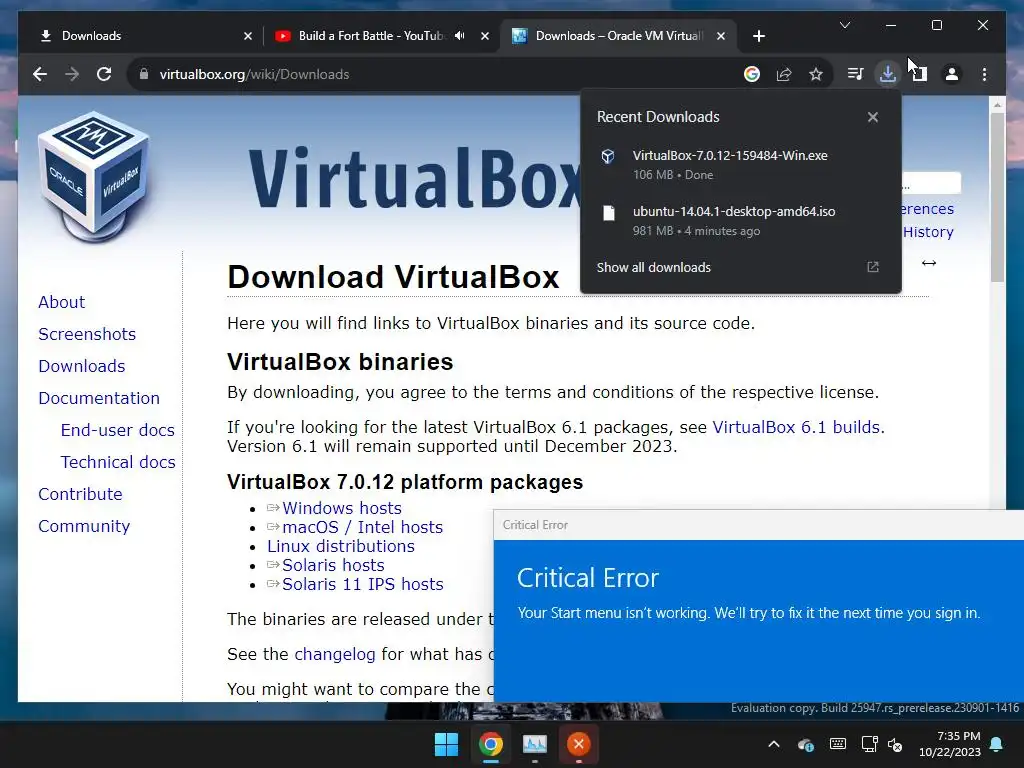This screenshot has width=1024, height=768.
Task: Select the Downloads – Oracle VM VirtualBox tab
Action: (x=618, y=36)
